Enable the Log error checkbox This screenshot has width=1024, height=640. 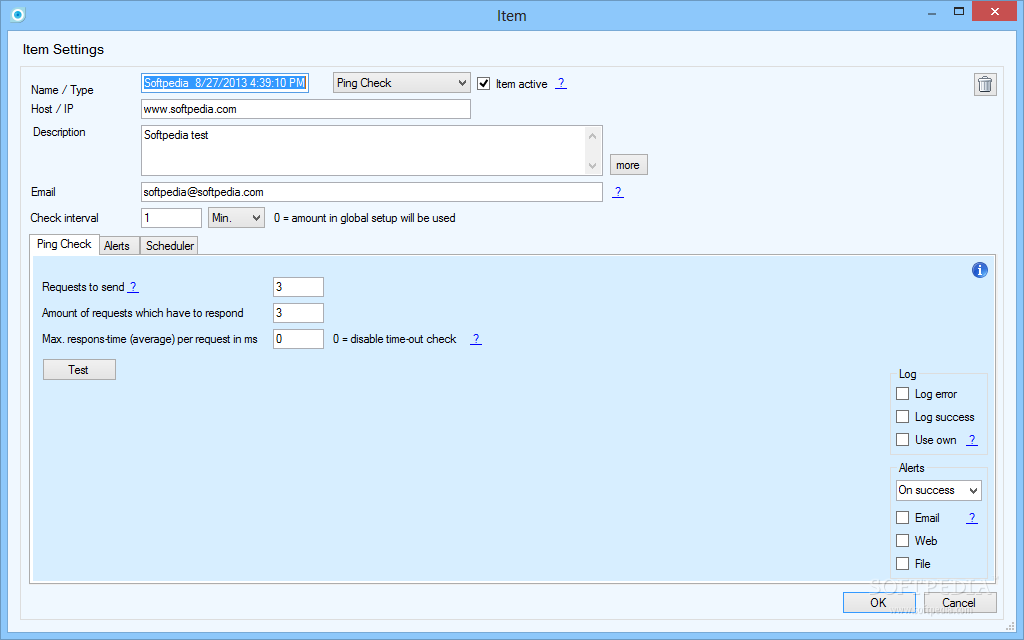coord(903,394)
